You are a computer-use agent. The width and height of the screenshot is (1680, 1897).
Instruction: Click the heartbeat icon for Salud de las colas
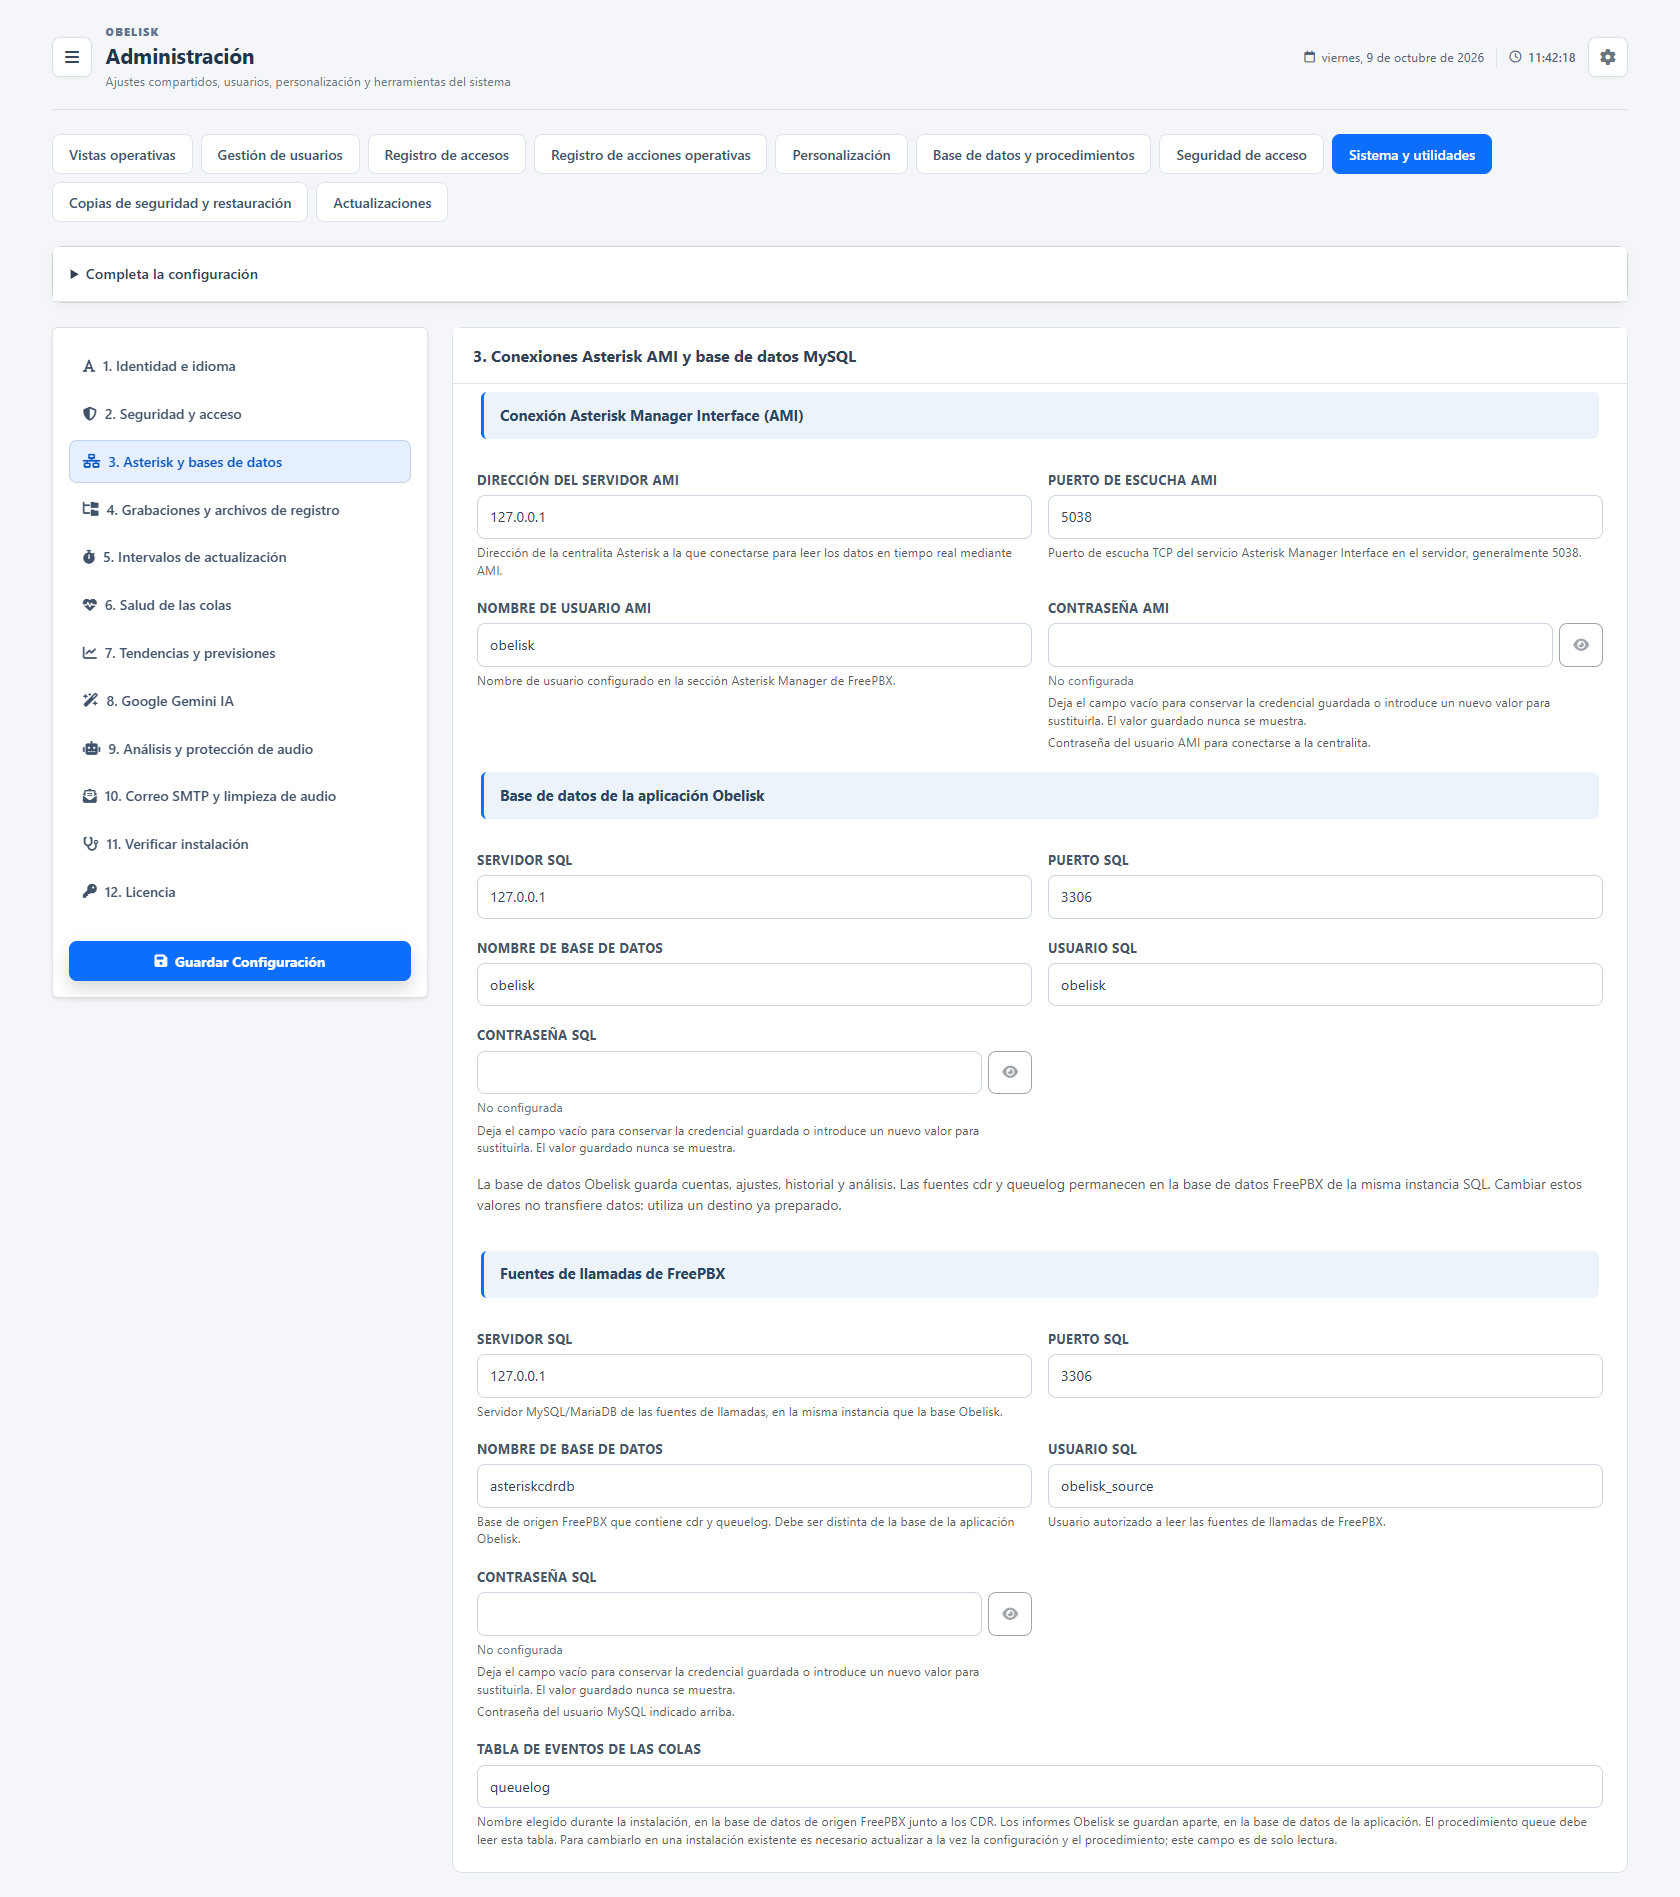[x=90, y=605]
